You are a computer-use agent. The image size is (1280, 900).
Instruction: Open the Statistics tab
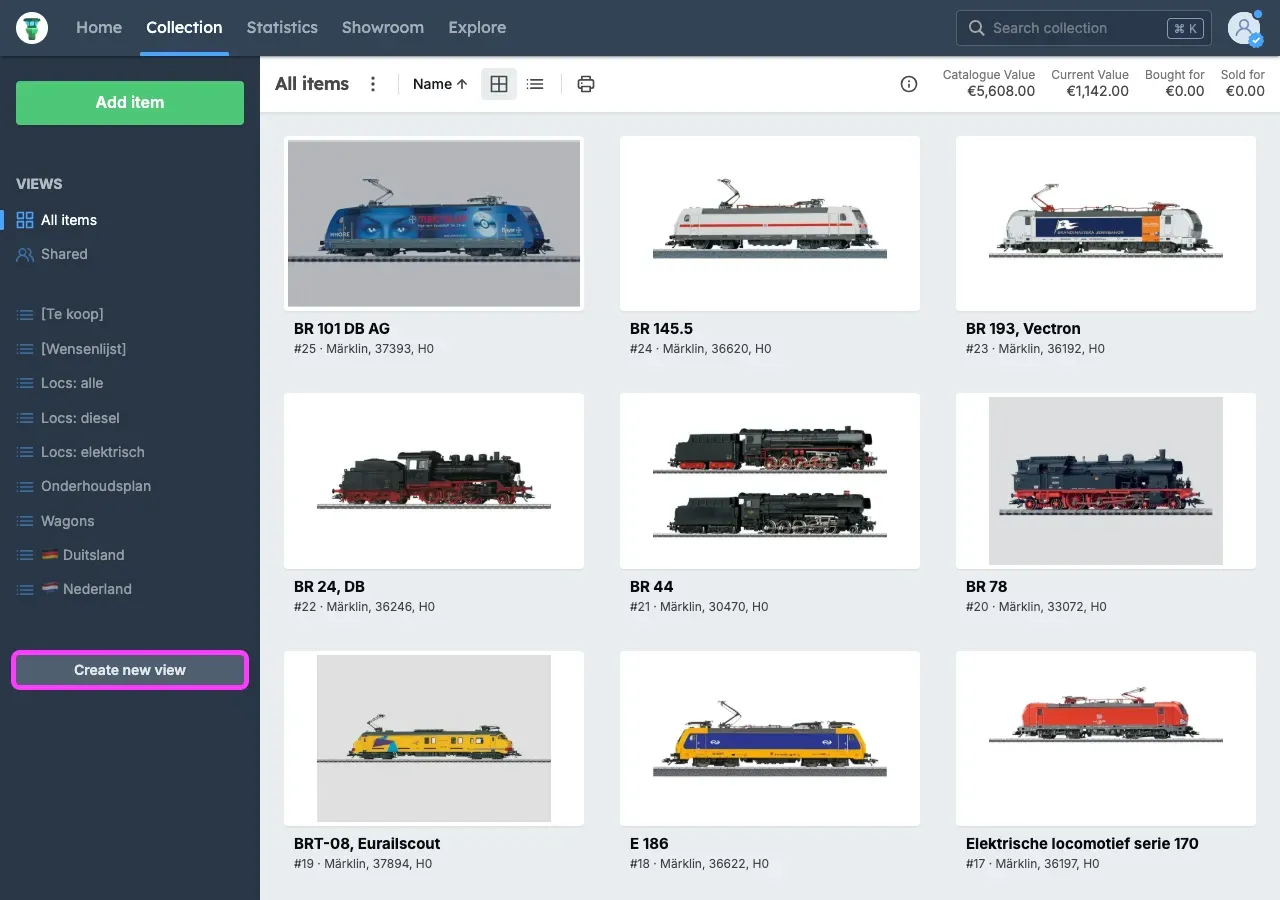pos(282,28)
